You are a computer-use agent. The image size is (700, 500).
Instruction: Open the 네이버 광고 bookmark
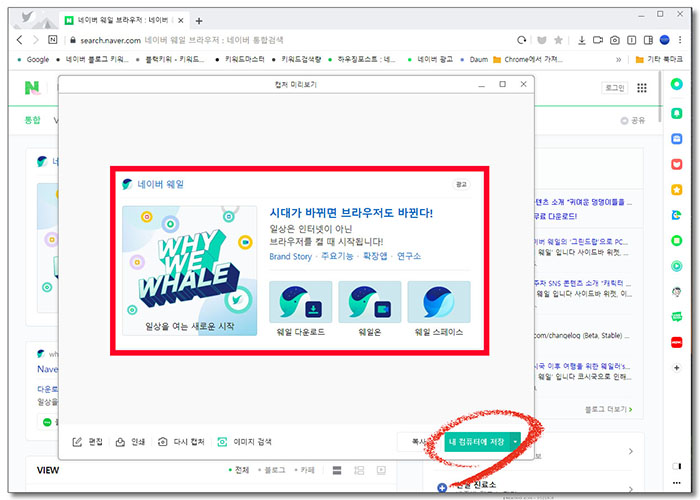coord(430,59)
